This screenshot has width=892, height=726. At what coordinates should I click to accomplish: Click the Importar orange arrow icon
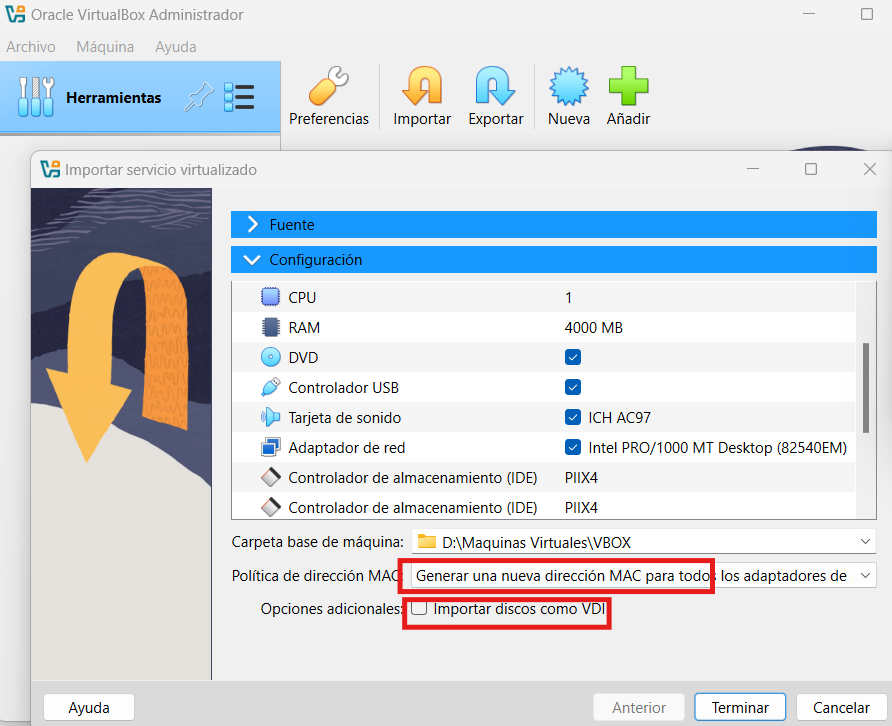[x=422, y=86]
